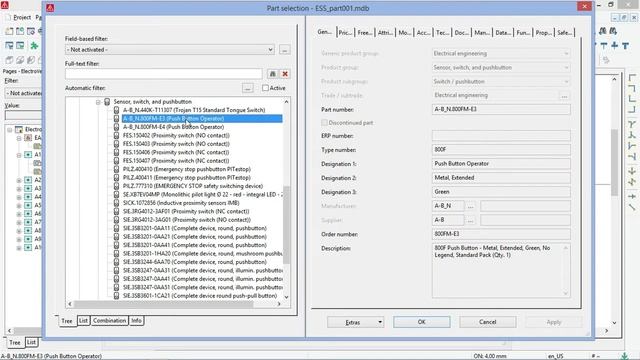
Task: Click right arrow of tree horizontal scrollbar
Action: point(279,304)
